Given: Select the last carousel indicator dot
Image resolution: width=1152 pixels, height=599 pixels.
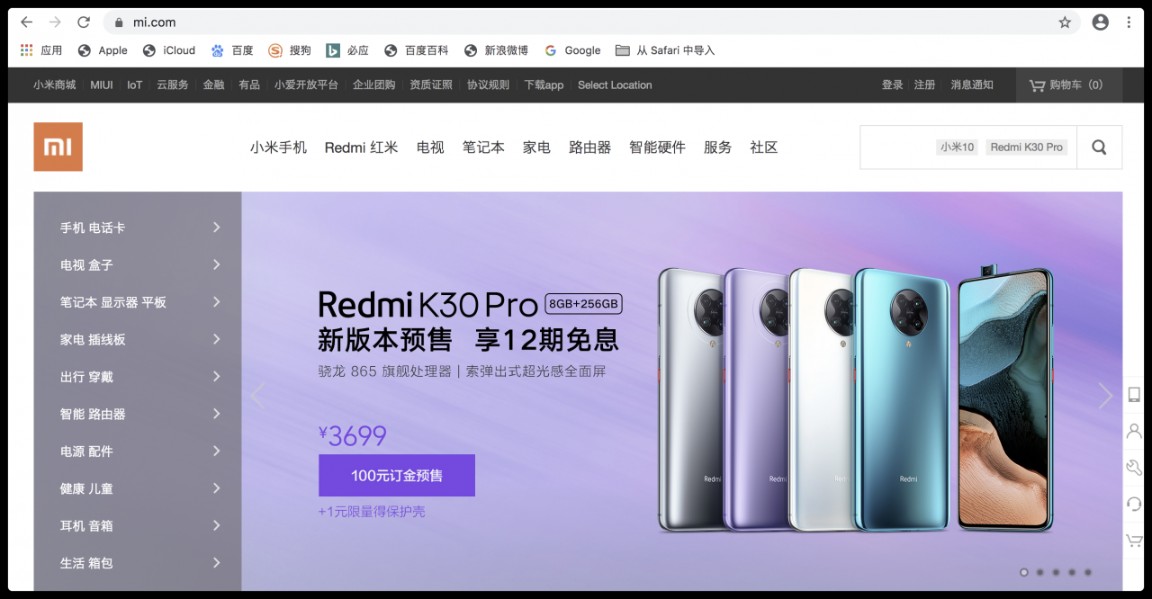Looking at the screenshot, I should [1088, 572].
